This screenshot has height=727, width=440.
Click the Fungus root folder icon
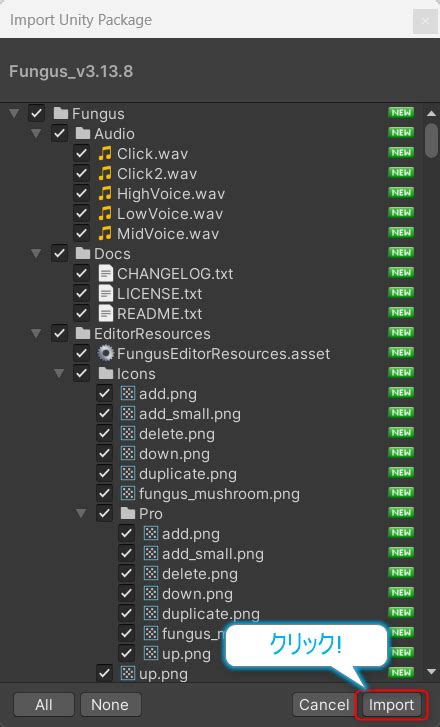pyautogui.click(x=60, y=113)
